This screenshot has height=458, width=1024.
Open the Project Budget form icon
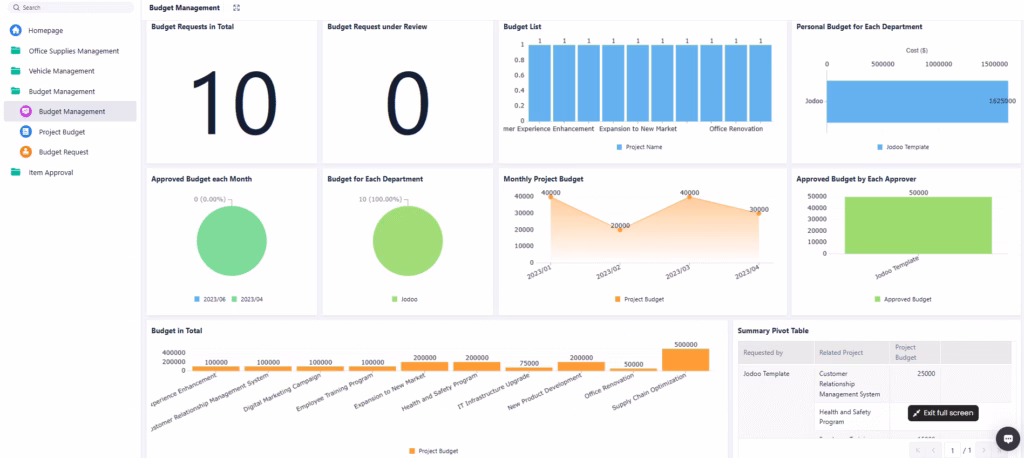point(26,131)
